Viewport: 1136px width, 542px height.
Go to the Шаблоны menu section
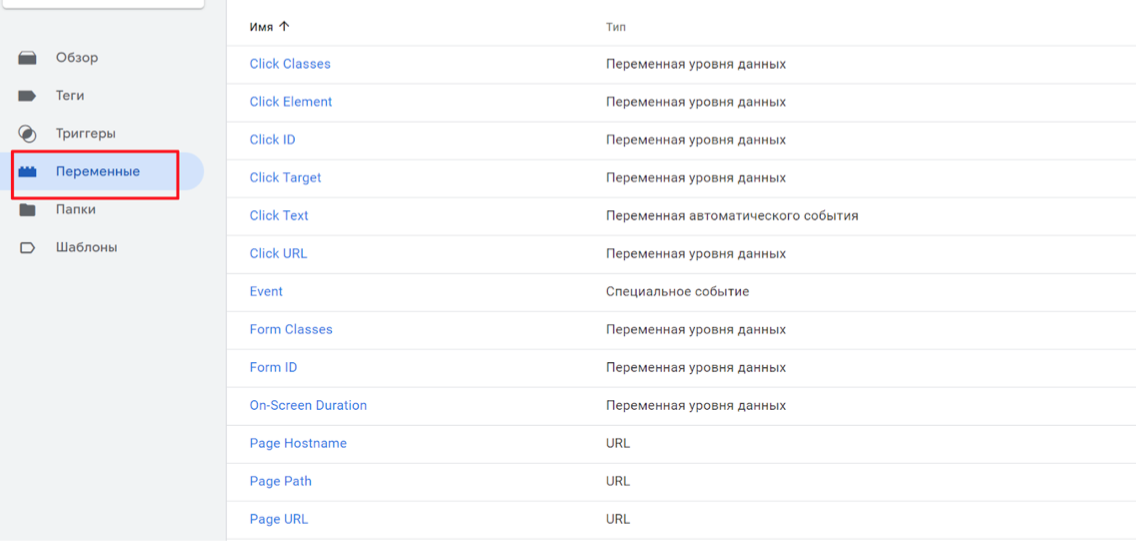click(87, 247)
